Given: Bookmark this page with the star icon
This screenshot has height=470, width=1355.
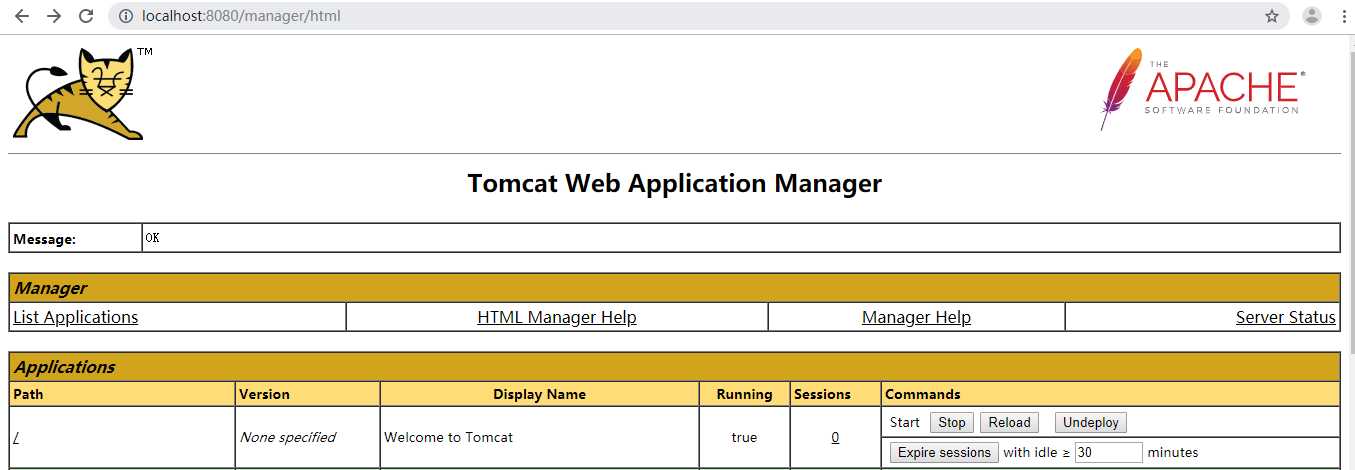Looking at the screenshot, I should coord(1272,16).
